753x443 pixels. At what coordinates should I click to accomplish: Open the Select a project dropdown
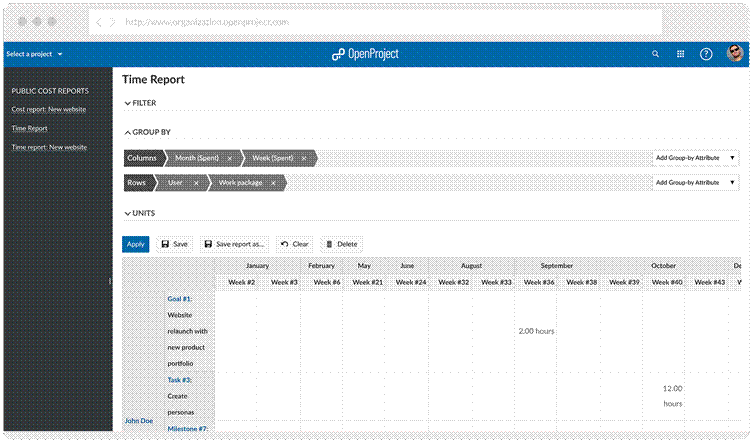tap(34, 54)
